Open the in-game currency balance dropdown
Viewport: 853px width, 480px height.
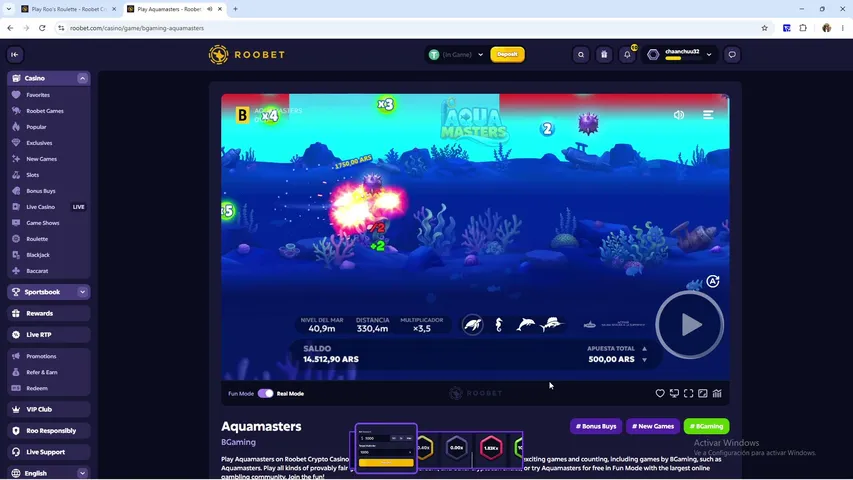[456, 54]
